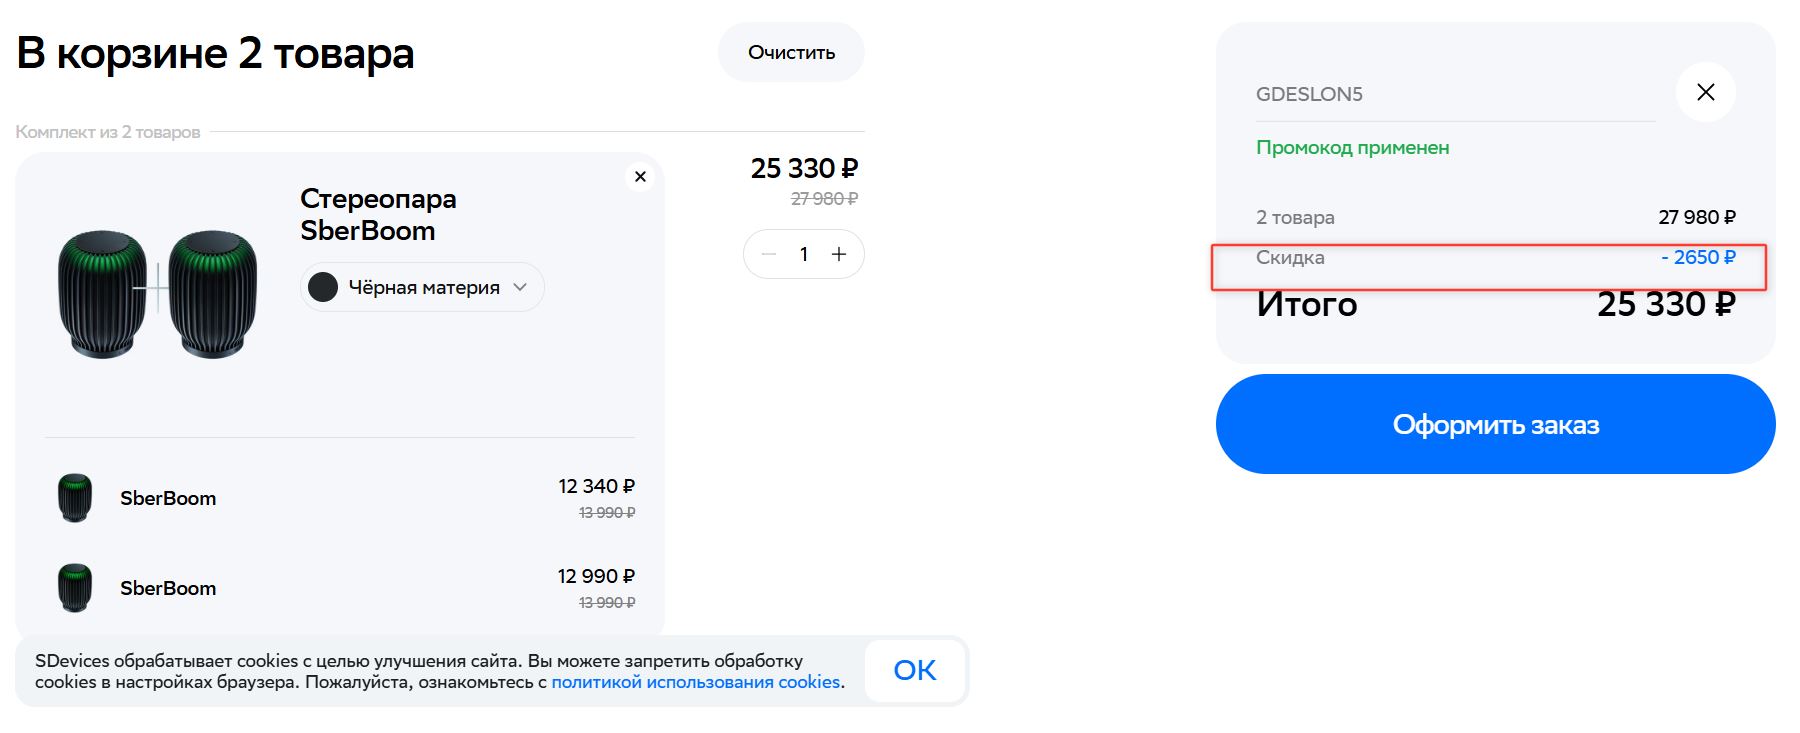Click the first SberBoom item name
Screen dimensions: 1800x733
click(168, 498)
